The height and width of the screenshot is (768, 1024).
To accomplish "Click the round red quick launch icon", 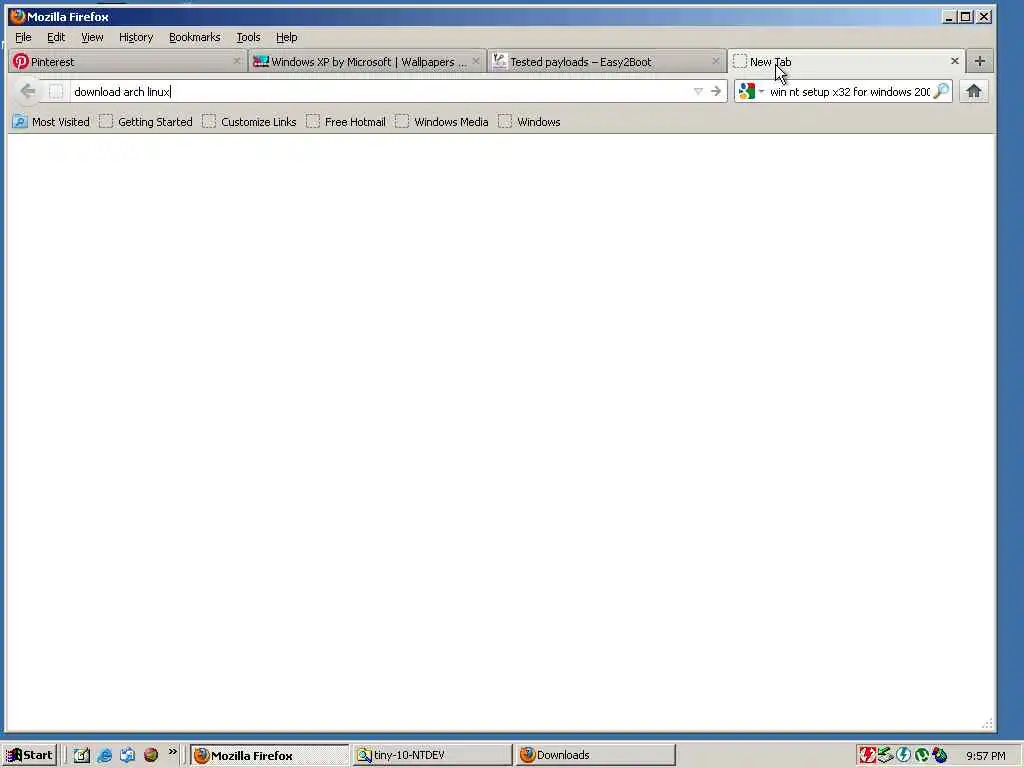I will click(x=151, y=756).
